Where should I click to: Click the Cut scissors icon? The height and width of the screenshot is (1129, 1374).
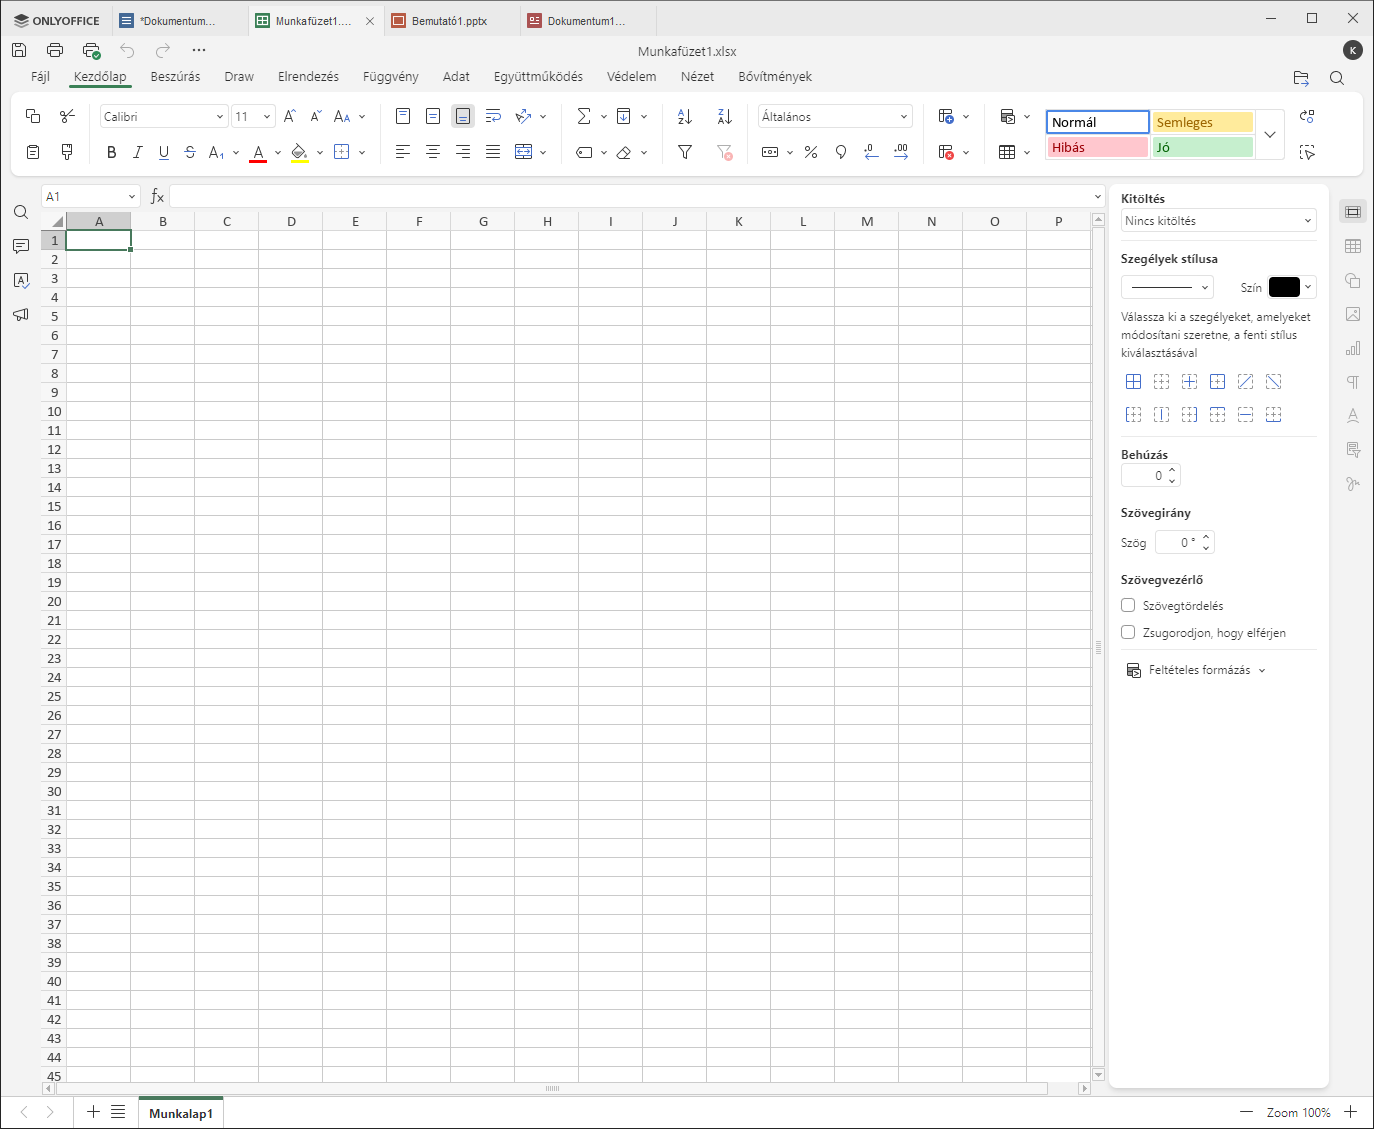point(67,116)
